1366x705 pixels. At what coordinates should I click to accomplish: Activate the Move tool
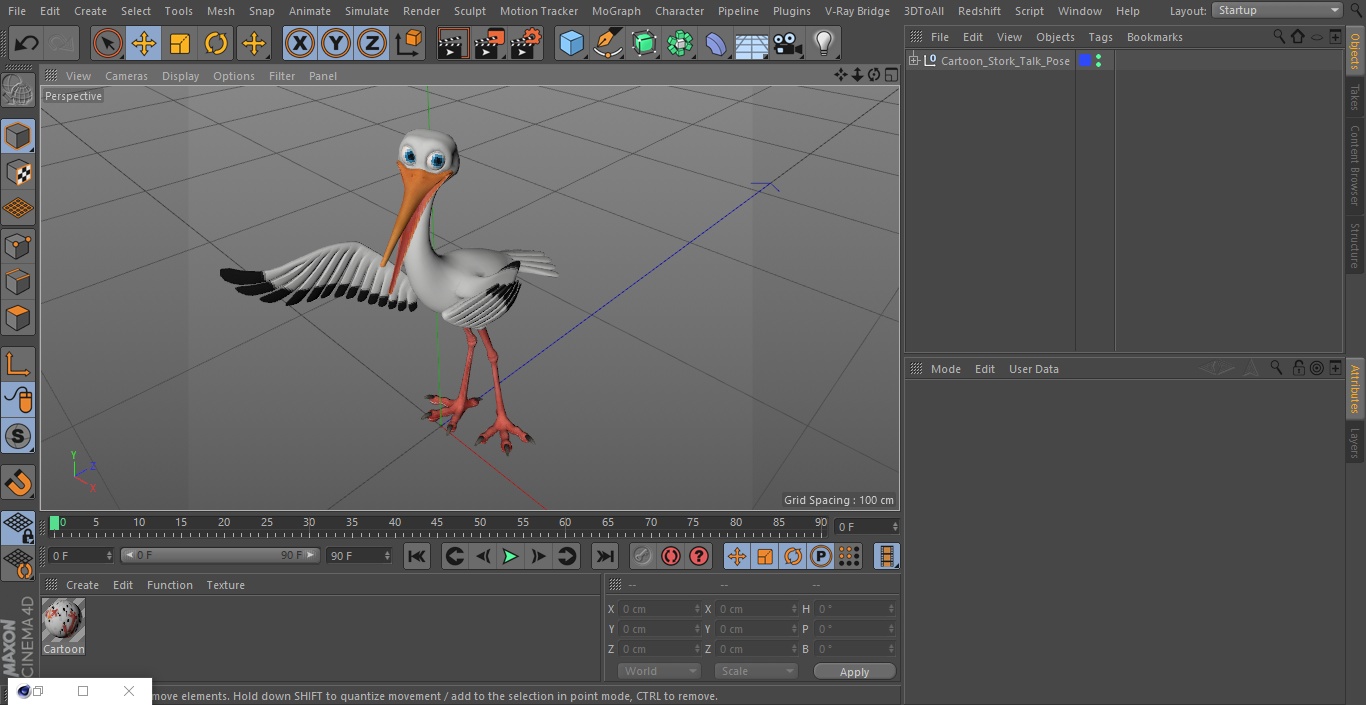[144, 43]
